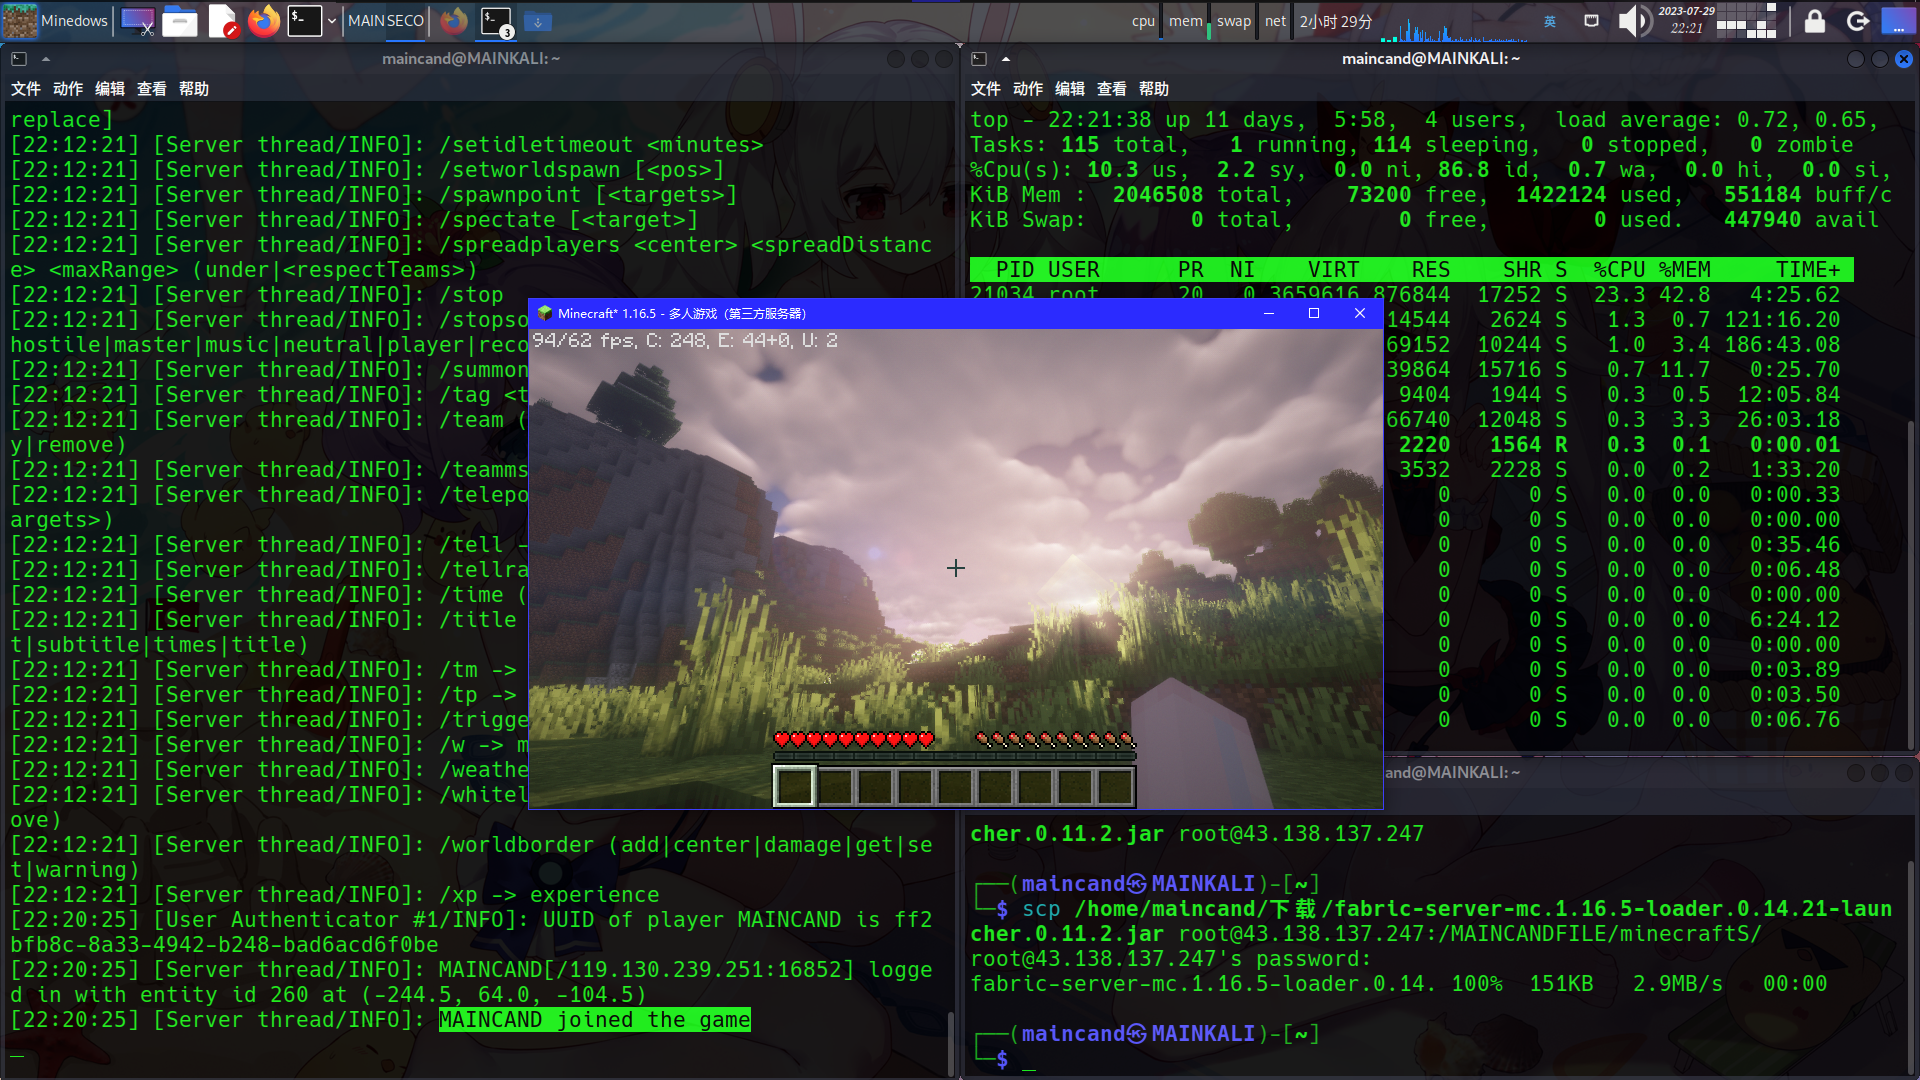
Task: Open the file manager launcher
Action: coord(180,20)
